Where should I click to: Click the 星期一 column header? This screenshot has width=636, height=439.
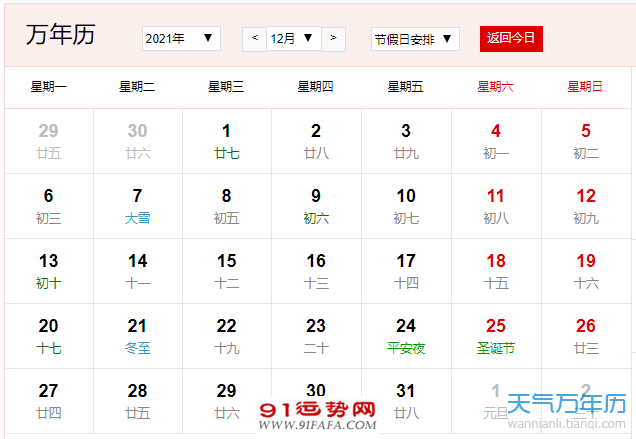tap(48, 87)
